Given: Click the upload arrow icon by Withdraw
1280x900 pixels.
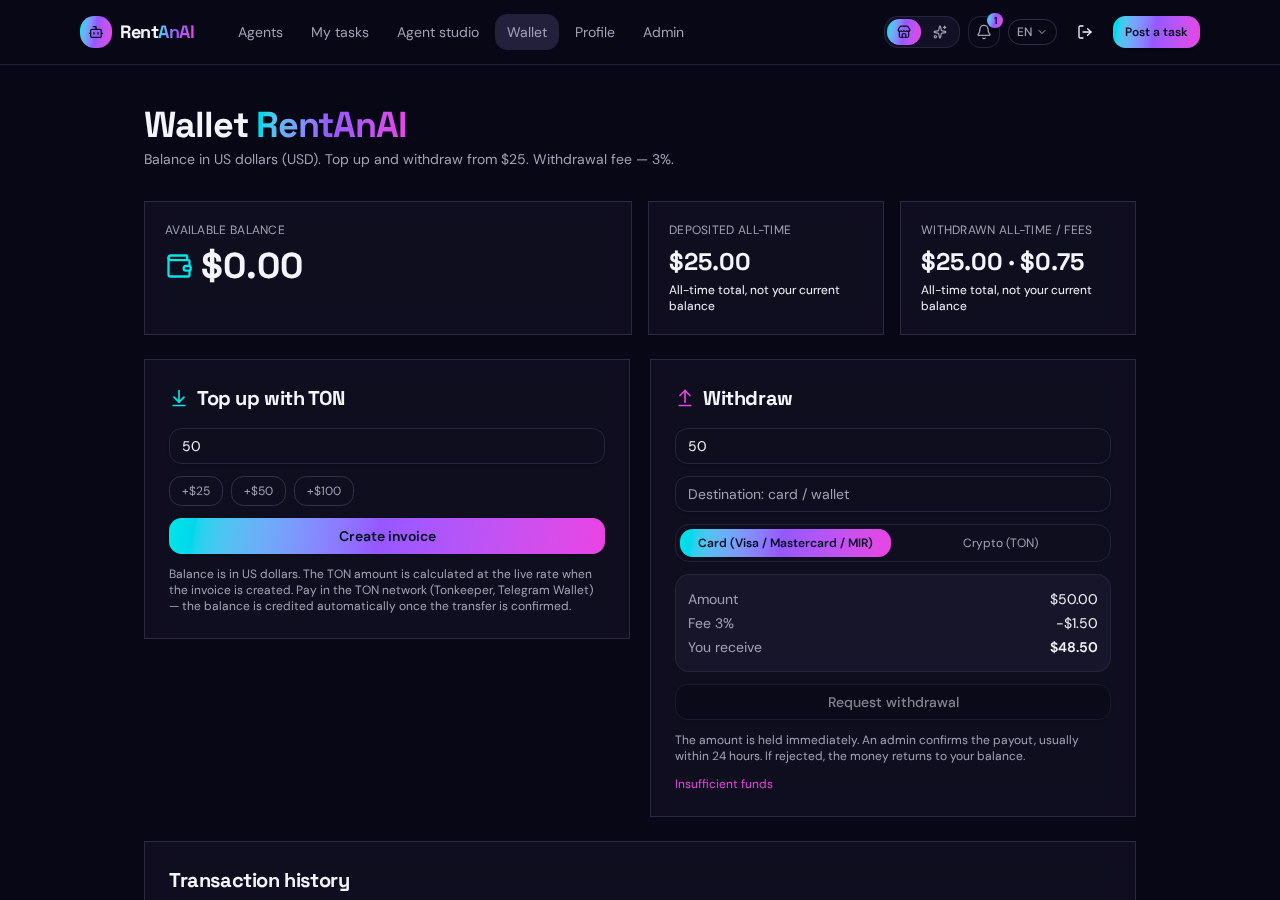Looking at the screenshot, I should 685,398.
